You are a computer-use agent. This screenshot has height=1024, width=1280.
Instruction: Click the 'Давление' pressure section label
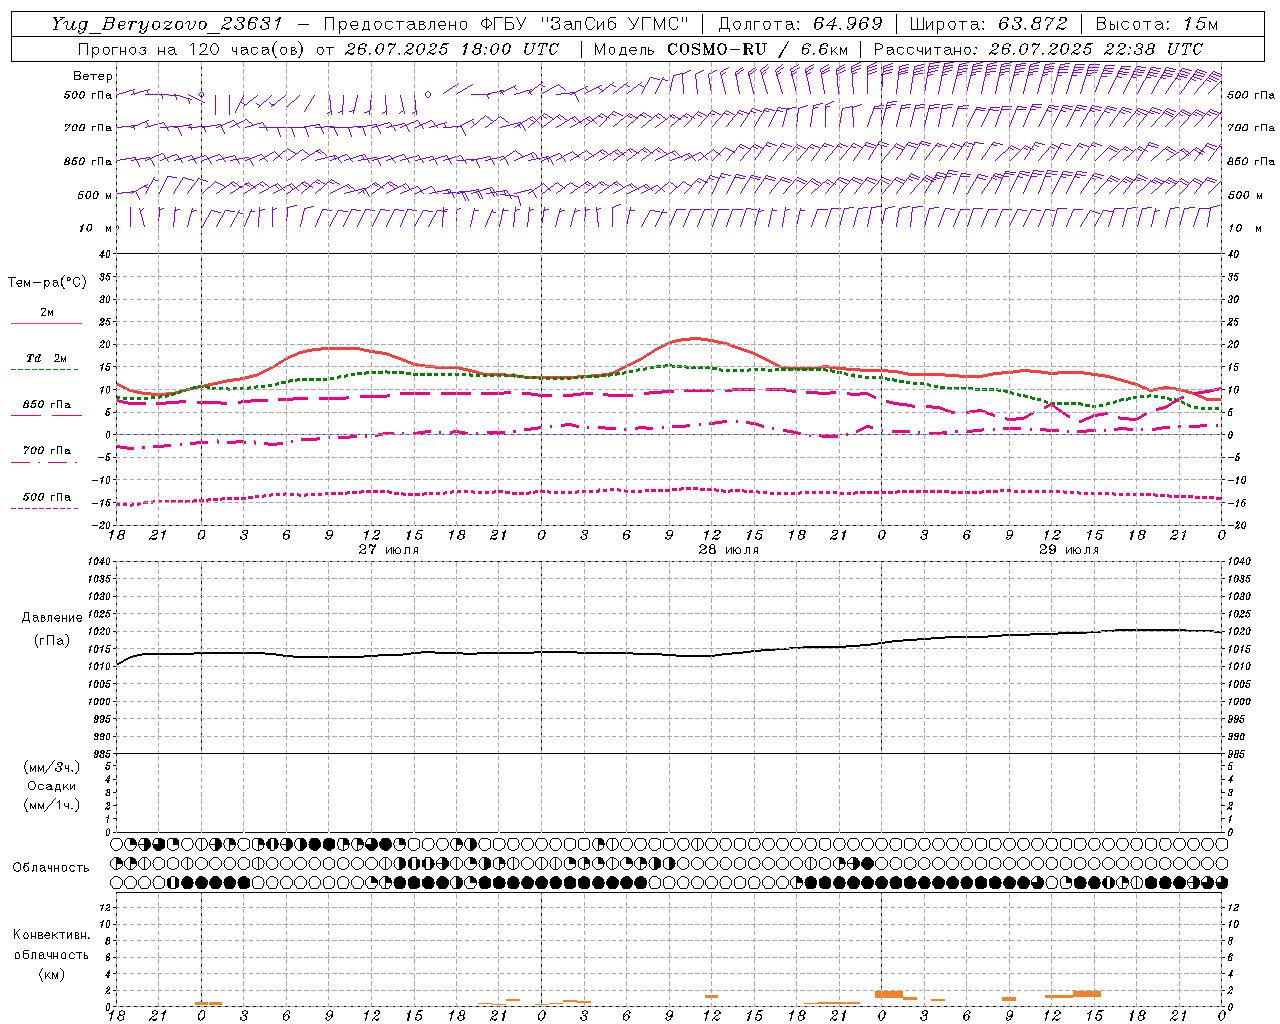click(52, 618)
